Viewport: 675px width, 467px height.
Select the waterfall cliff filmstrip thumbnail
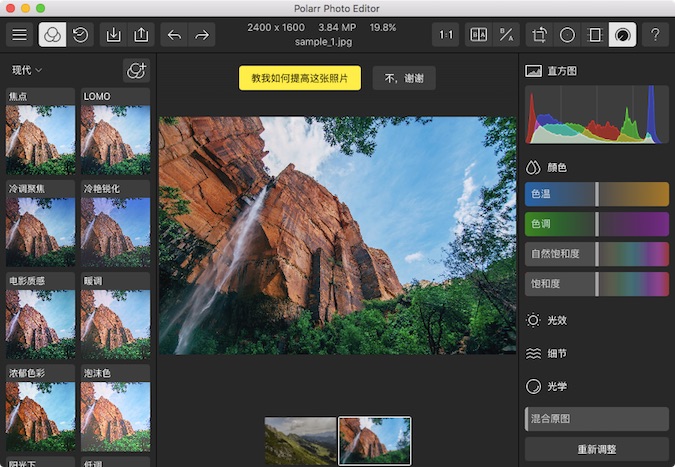tap(375, 441)
